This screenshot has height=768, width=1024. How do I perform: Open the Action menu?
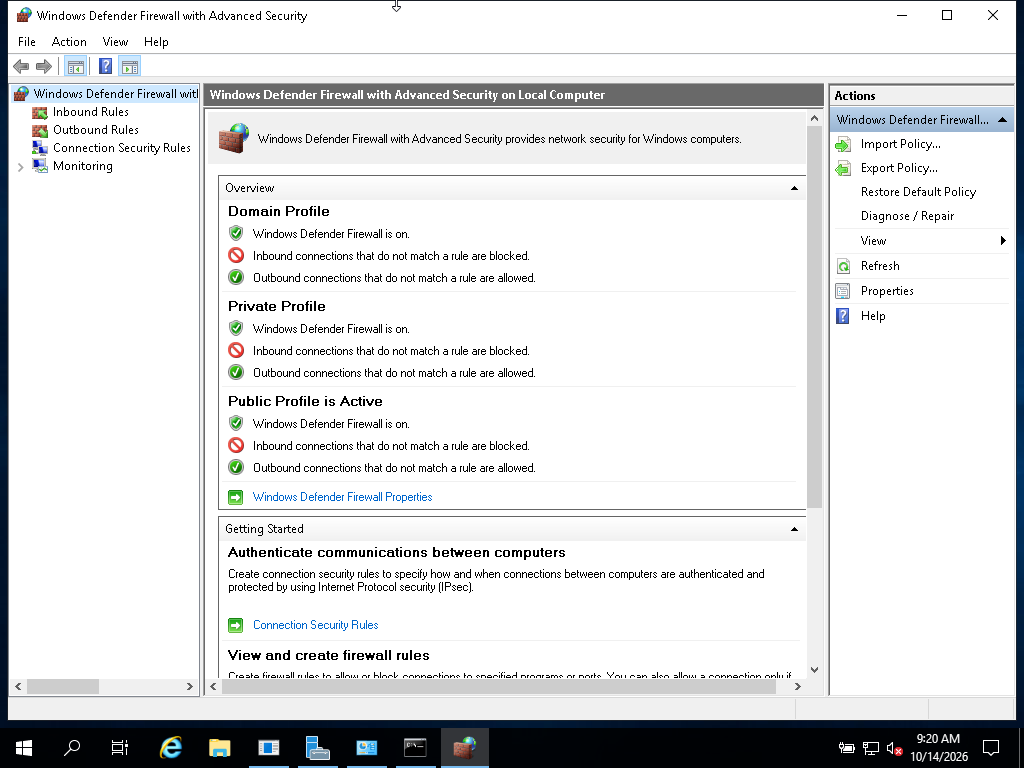69,42
